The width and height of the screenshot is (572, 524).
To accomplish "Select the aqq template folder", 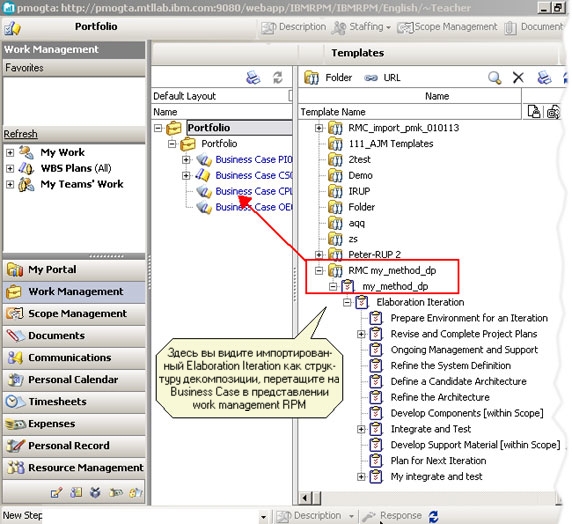I will (356, 223).
